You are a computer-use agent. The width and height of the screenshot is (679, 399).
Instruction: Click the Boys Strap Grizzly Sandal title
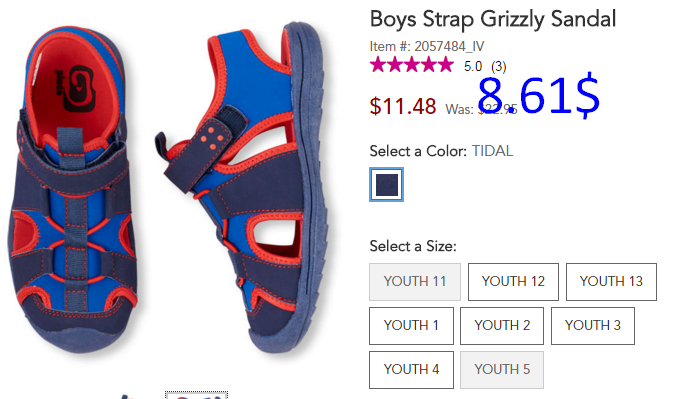point(493,19)
